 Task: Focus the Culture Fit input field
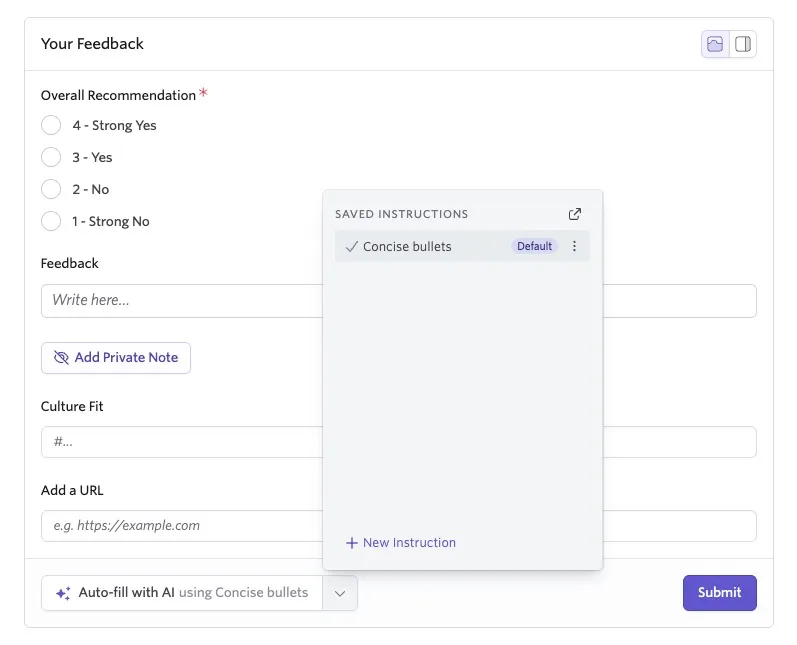tap(182, 442)
